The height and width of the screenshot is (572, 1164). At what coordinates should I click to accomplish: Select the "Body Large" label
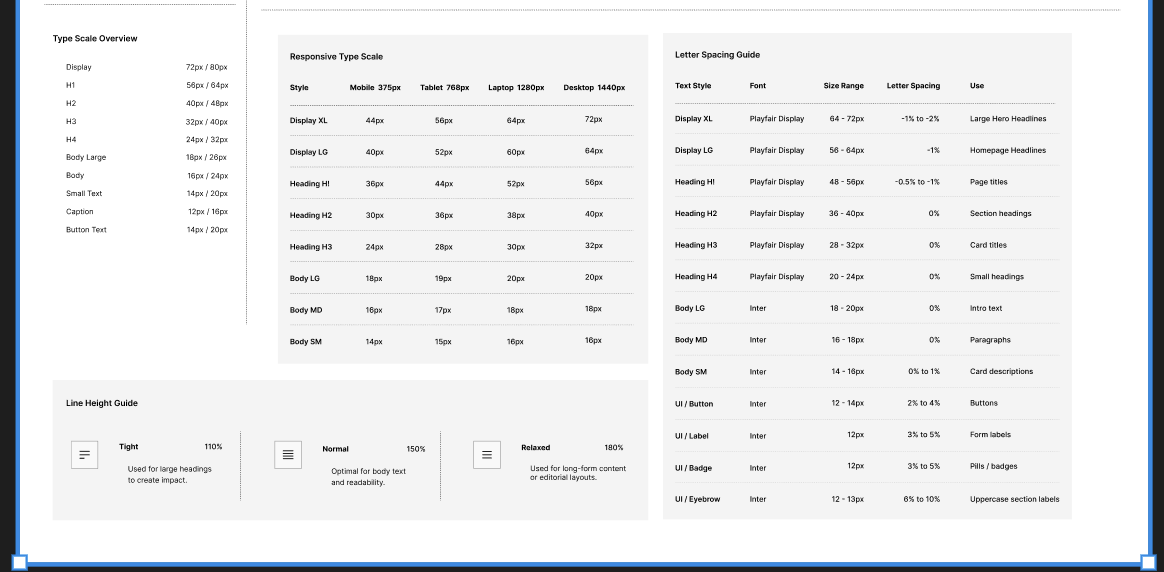pos(86,157)
